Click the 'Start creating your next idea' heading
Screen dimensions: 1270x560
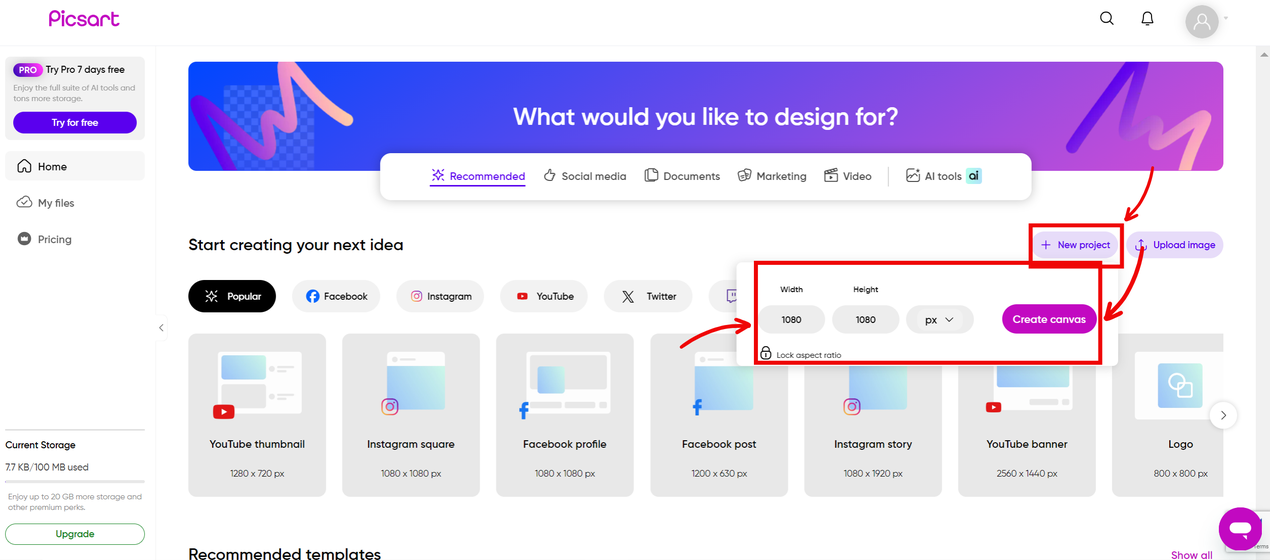[296, 245]
